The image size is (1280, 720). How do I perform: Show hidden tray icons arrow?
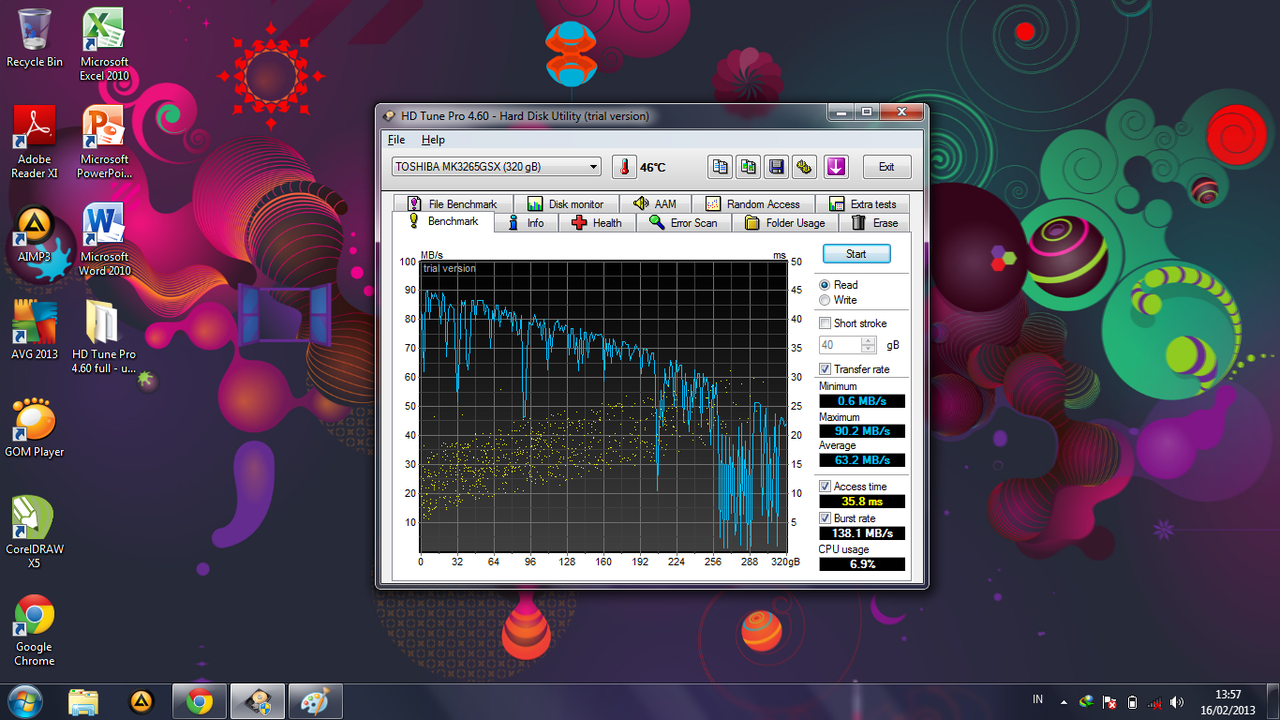[1063, 702]
